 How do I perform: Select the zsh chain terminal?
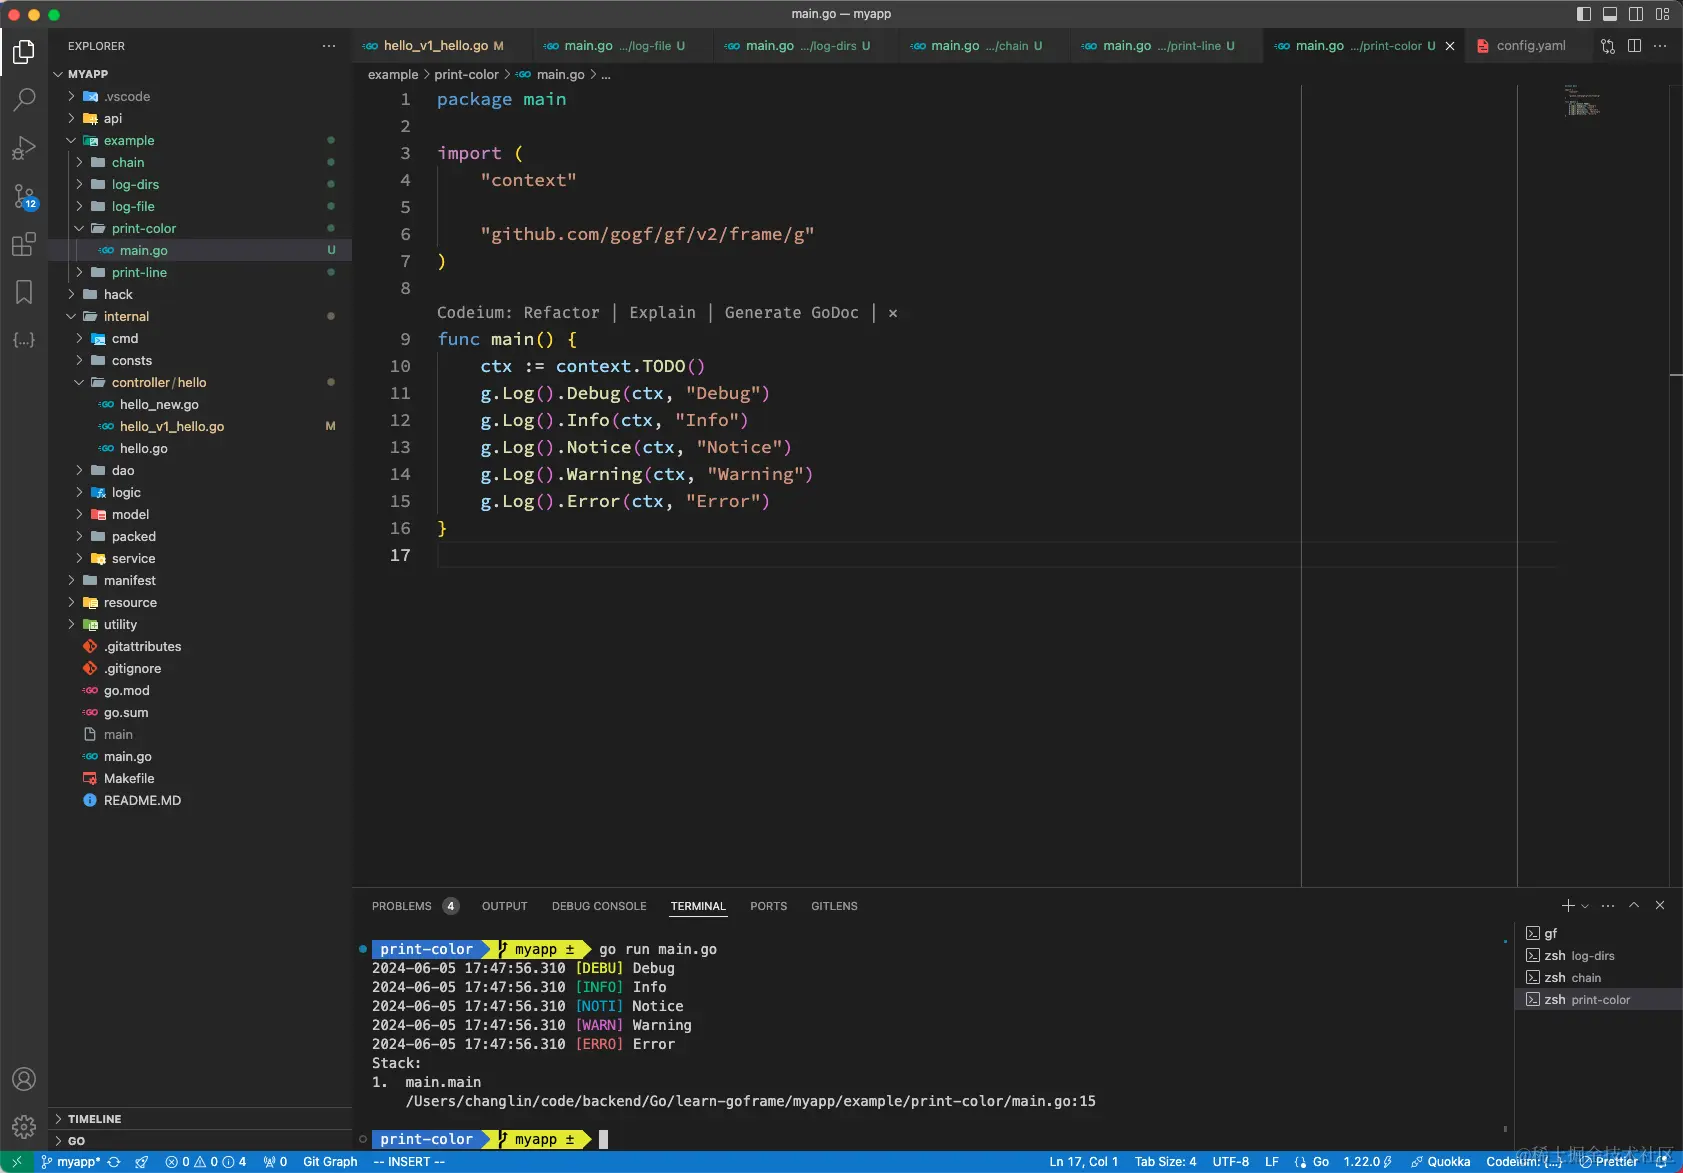(1598, 978)
